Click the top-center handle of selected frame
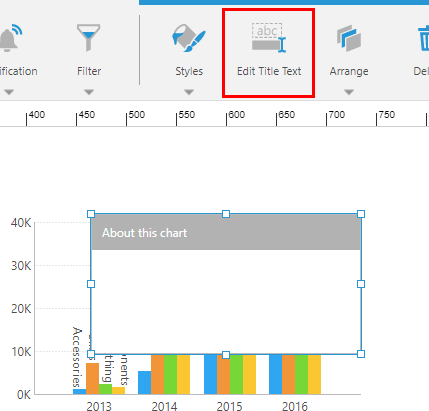Image resolution: width=429 pixels, height=411 pixels. point(226,214)
